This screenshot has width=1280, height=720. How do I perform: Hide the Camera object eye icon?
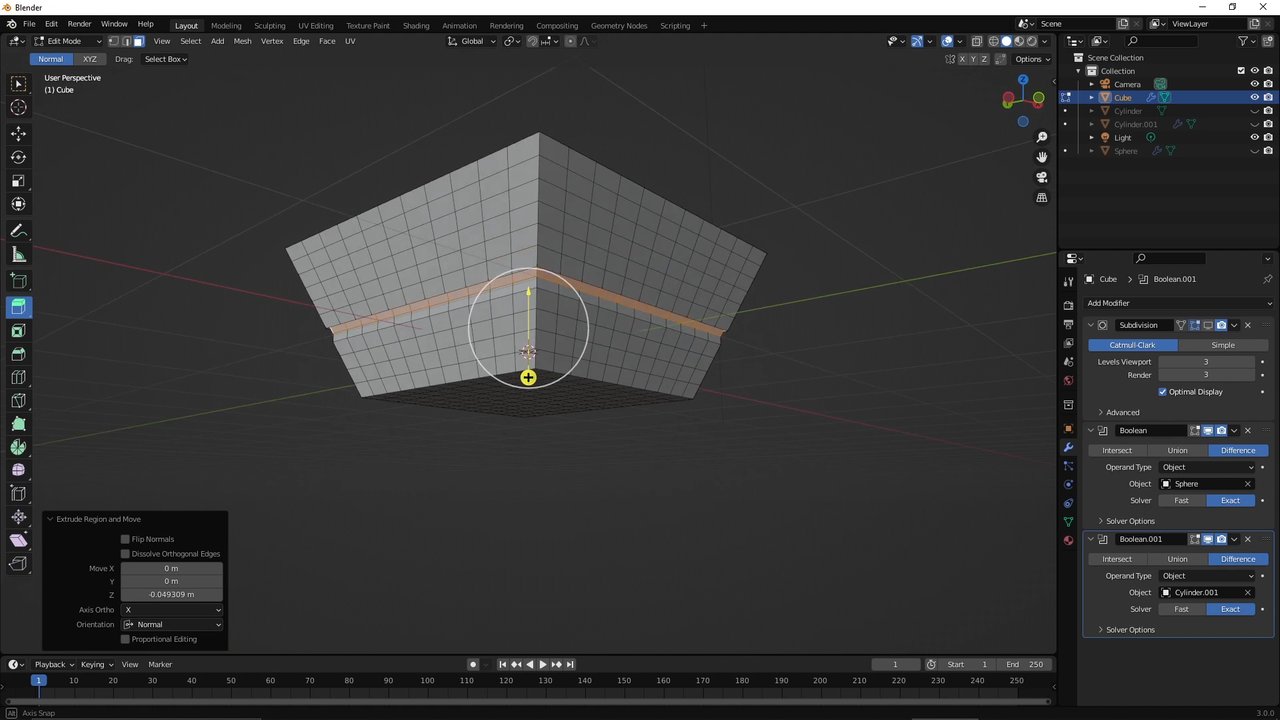click(x=1254, y=84)
